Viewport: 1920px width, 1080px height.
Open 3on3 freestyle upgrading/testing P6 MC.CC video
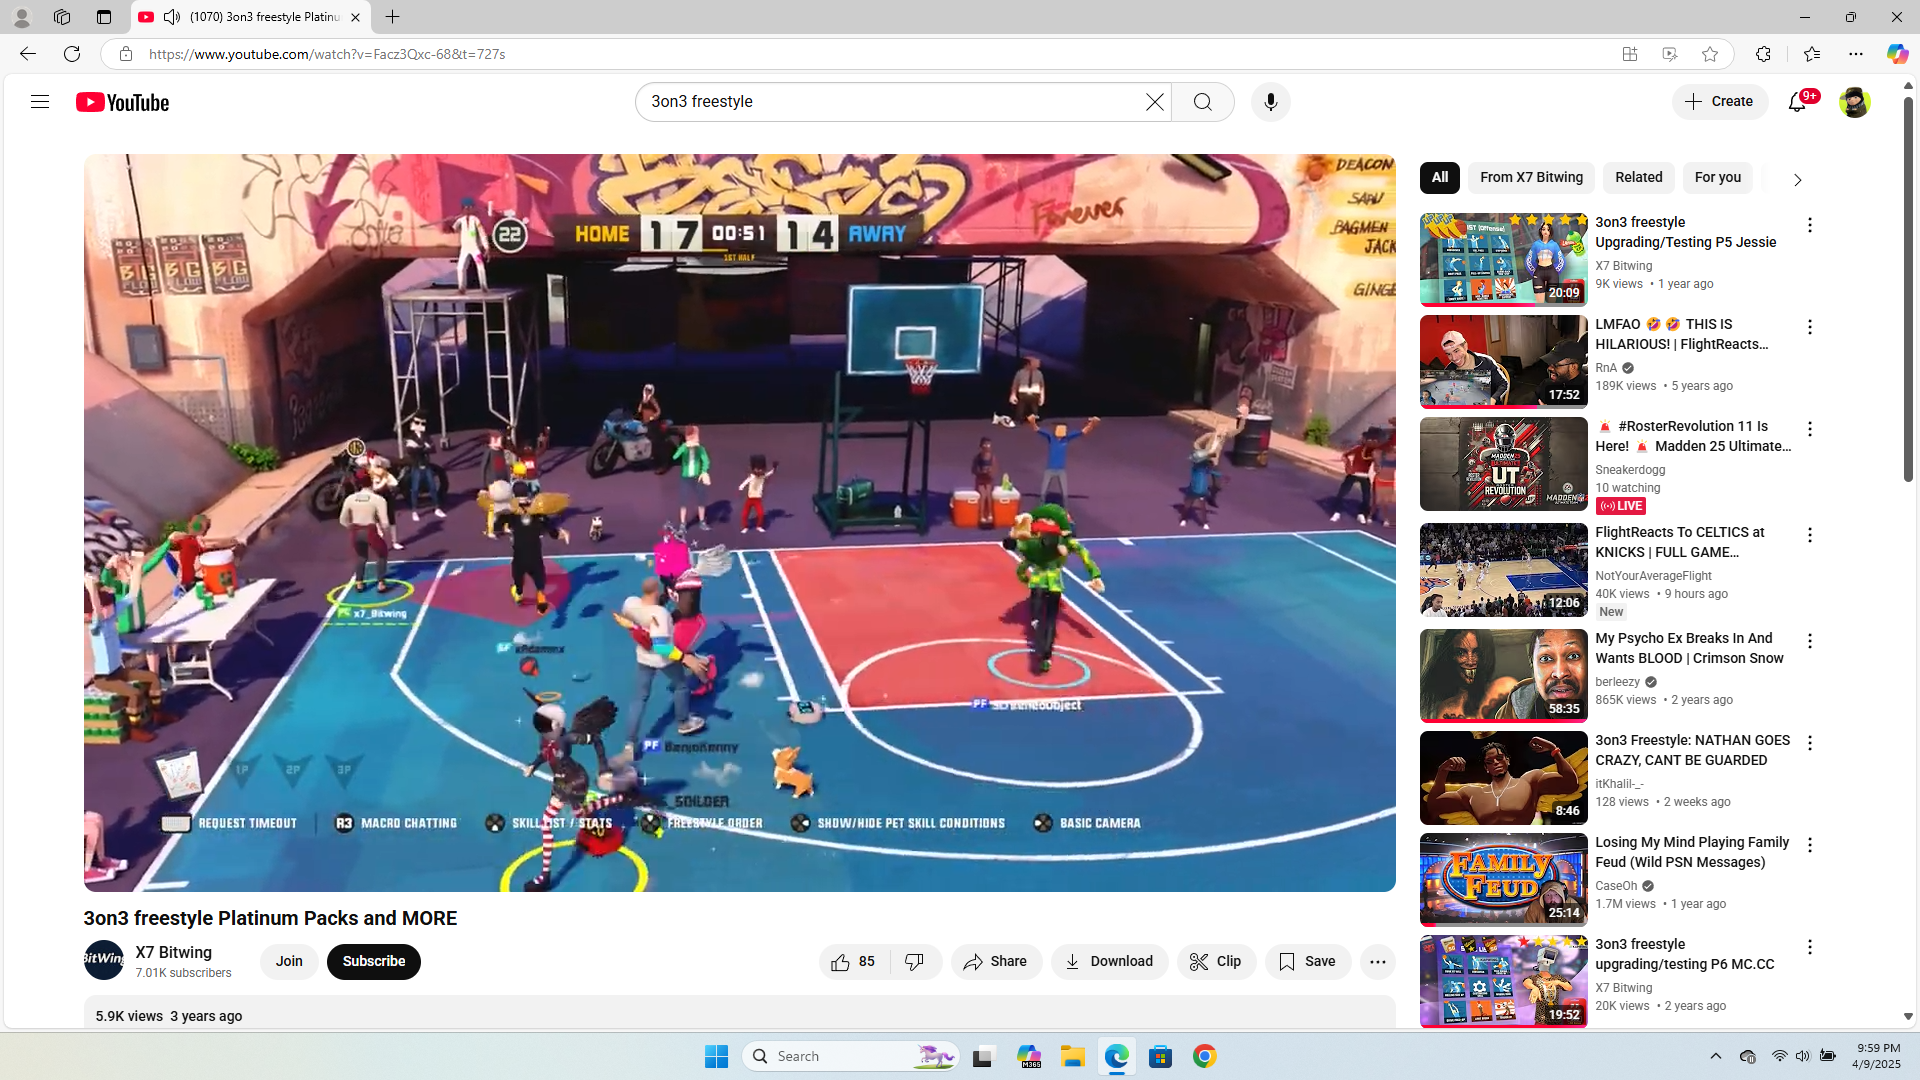tap(1686, 954)
